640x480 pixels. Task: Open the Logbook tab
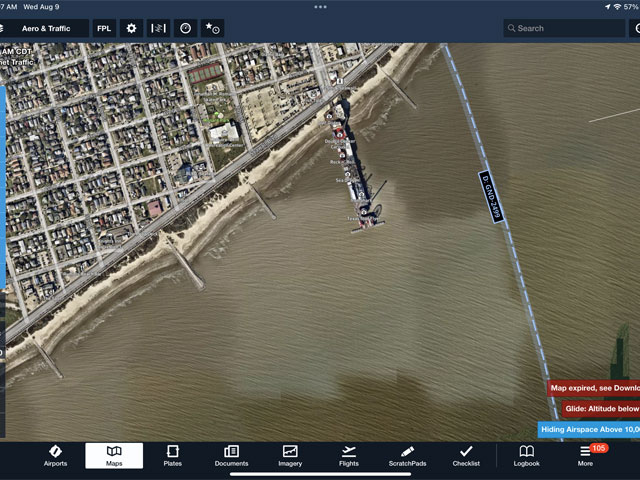point(527,456)
